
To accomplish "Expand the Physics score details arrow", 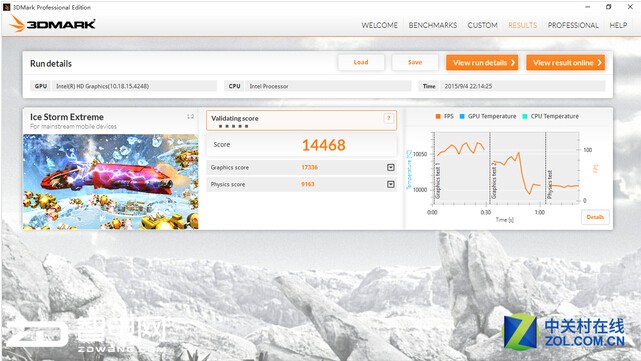I will [x=391, y=184].
